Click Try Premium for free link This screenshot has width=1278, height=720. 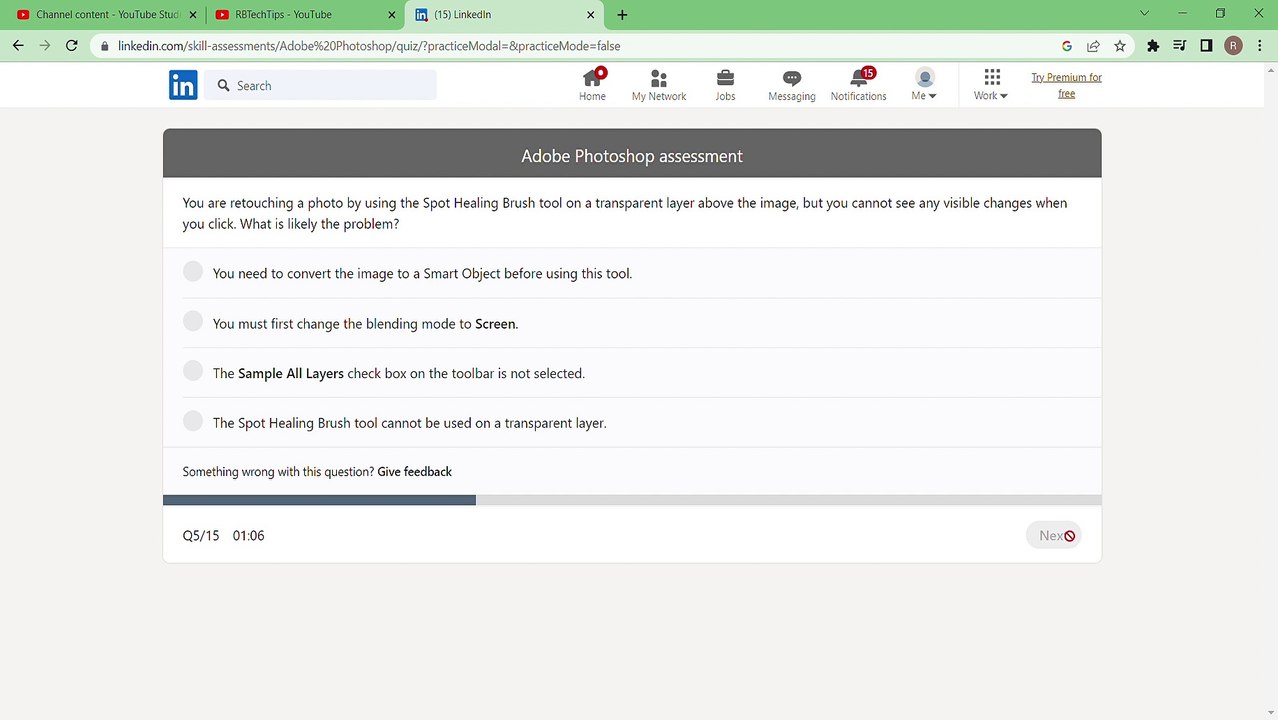[1066, 85]
